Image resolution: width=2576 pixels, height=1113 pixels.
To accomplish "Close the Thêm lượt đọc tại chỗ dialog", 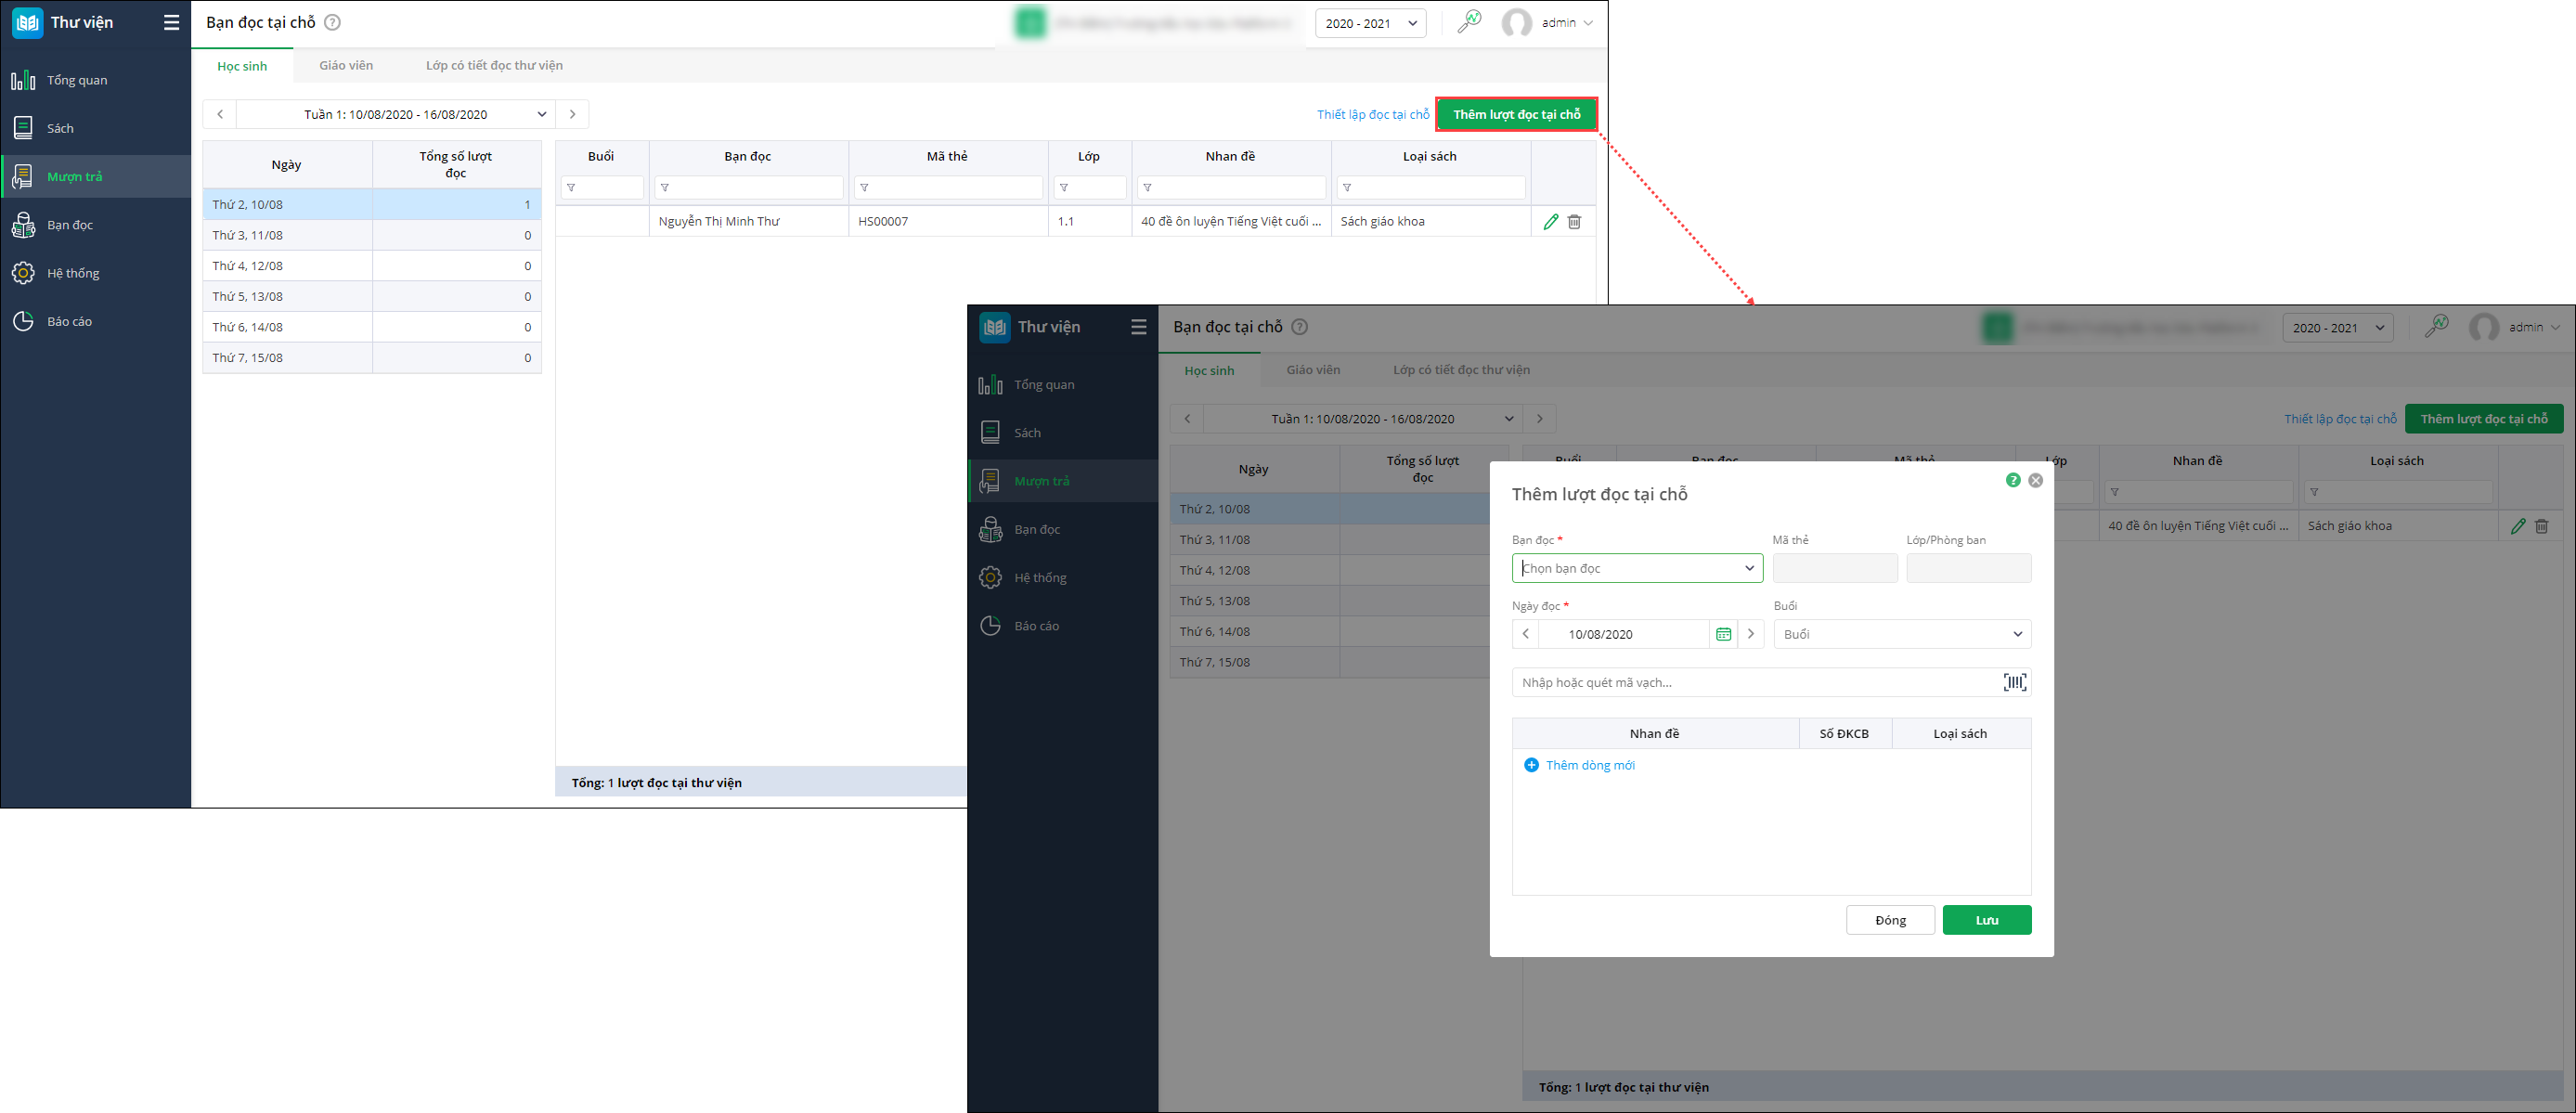I will 2035,480.
